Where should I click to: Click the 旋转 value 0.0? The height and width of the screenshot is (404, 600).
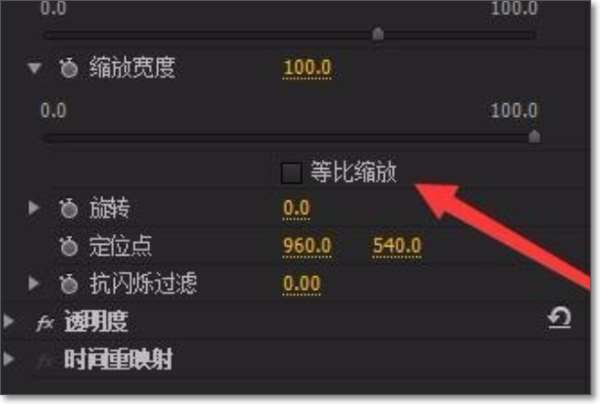[297, 209]
